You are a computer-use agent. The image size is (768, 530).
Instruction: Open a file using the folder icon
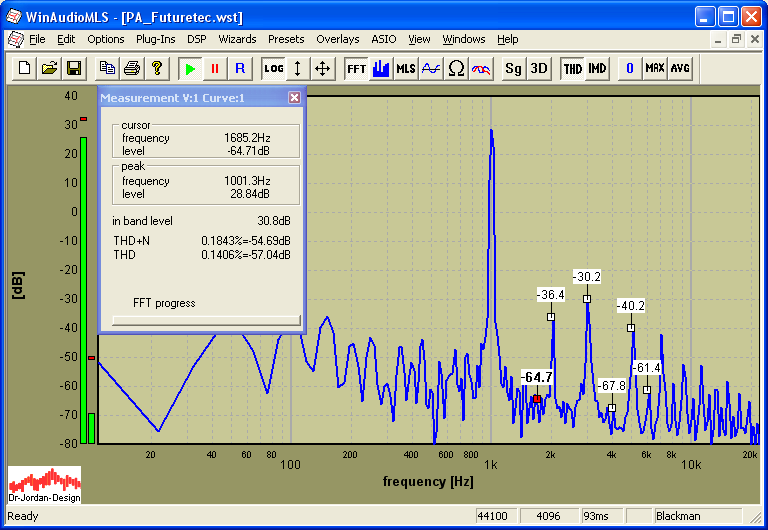coord(48,68)
